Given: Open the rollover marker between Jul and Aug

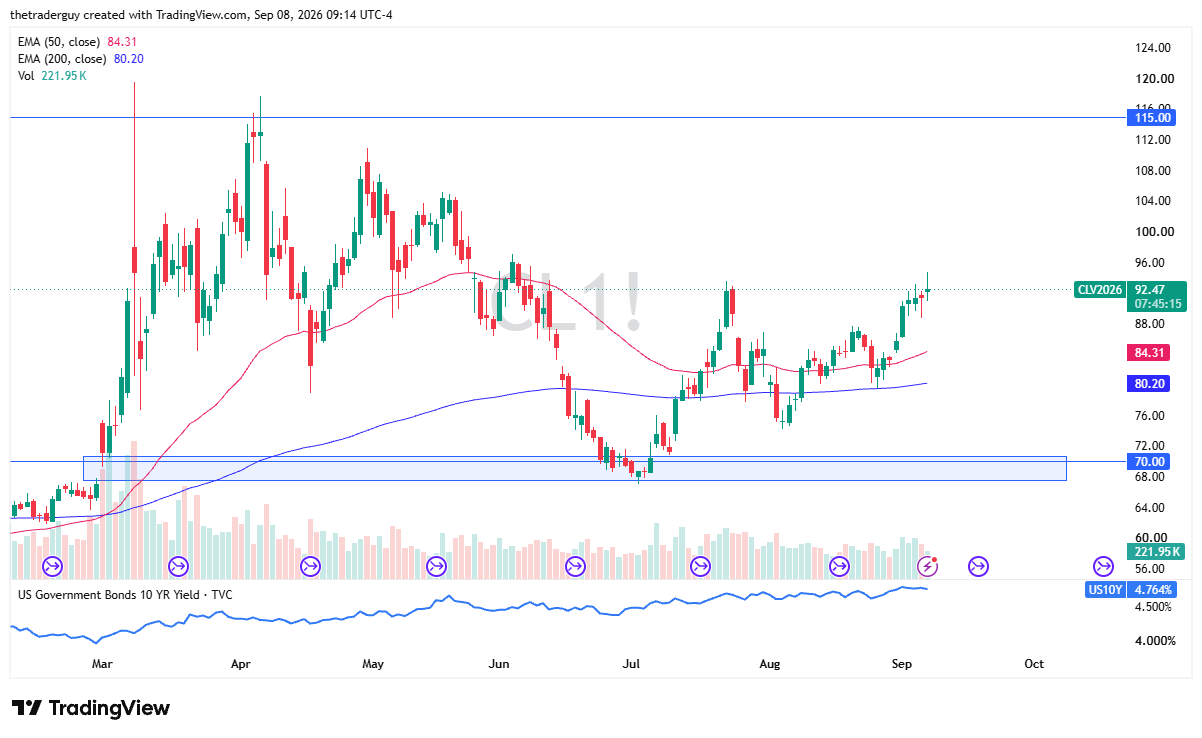Looking at the screenshot, I should click(x=701, y=567).
